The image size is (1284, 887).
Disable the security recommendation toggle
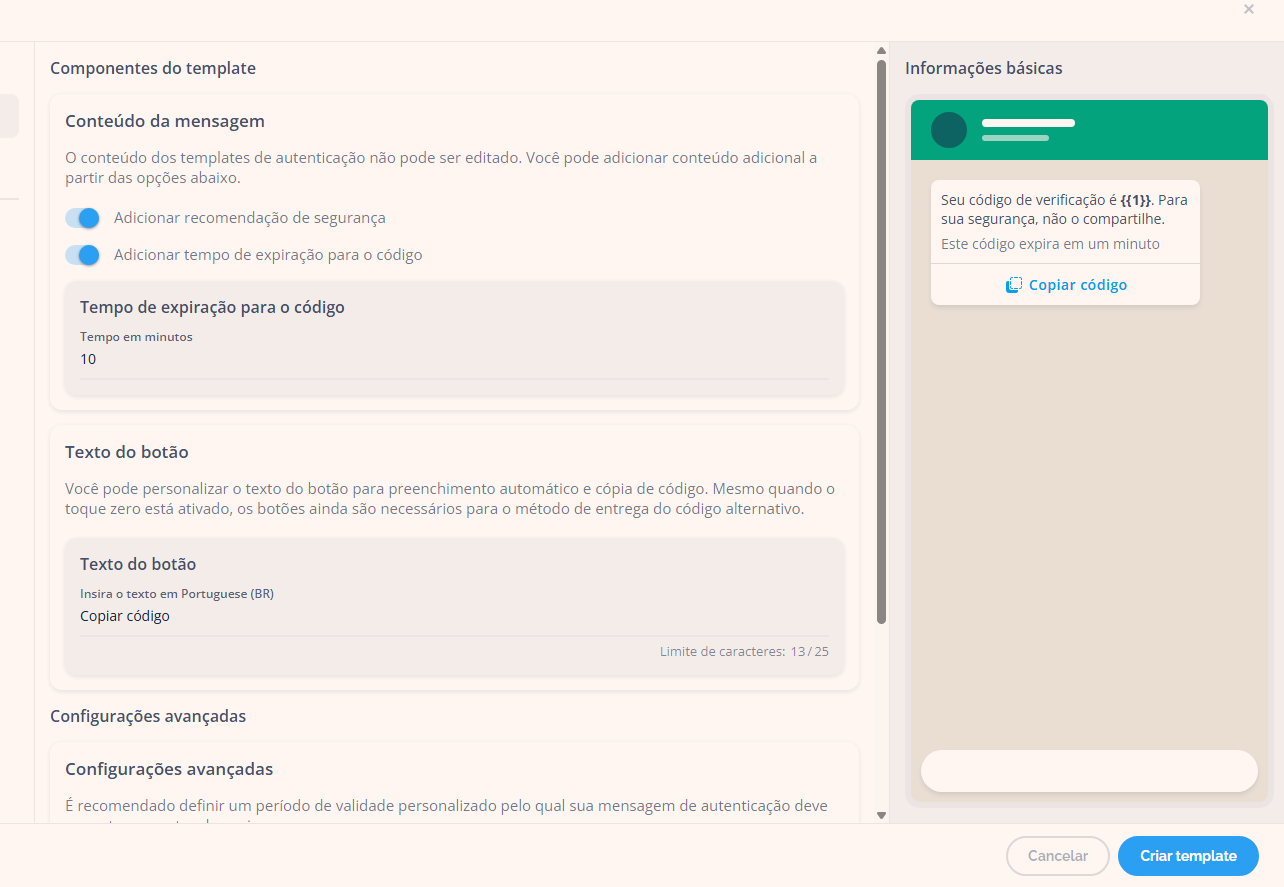tap(82, 218)
